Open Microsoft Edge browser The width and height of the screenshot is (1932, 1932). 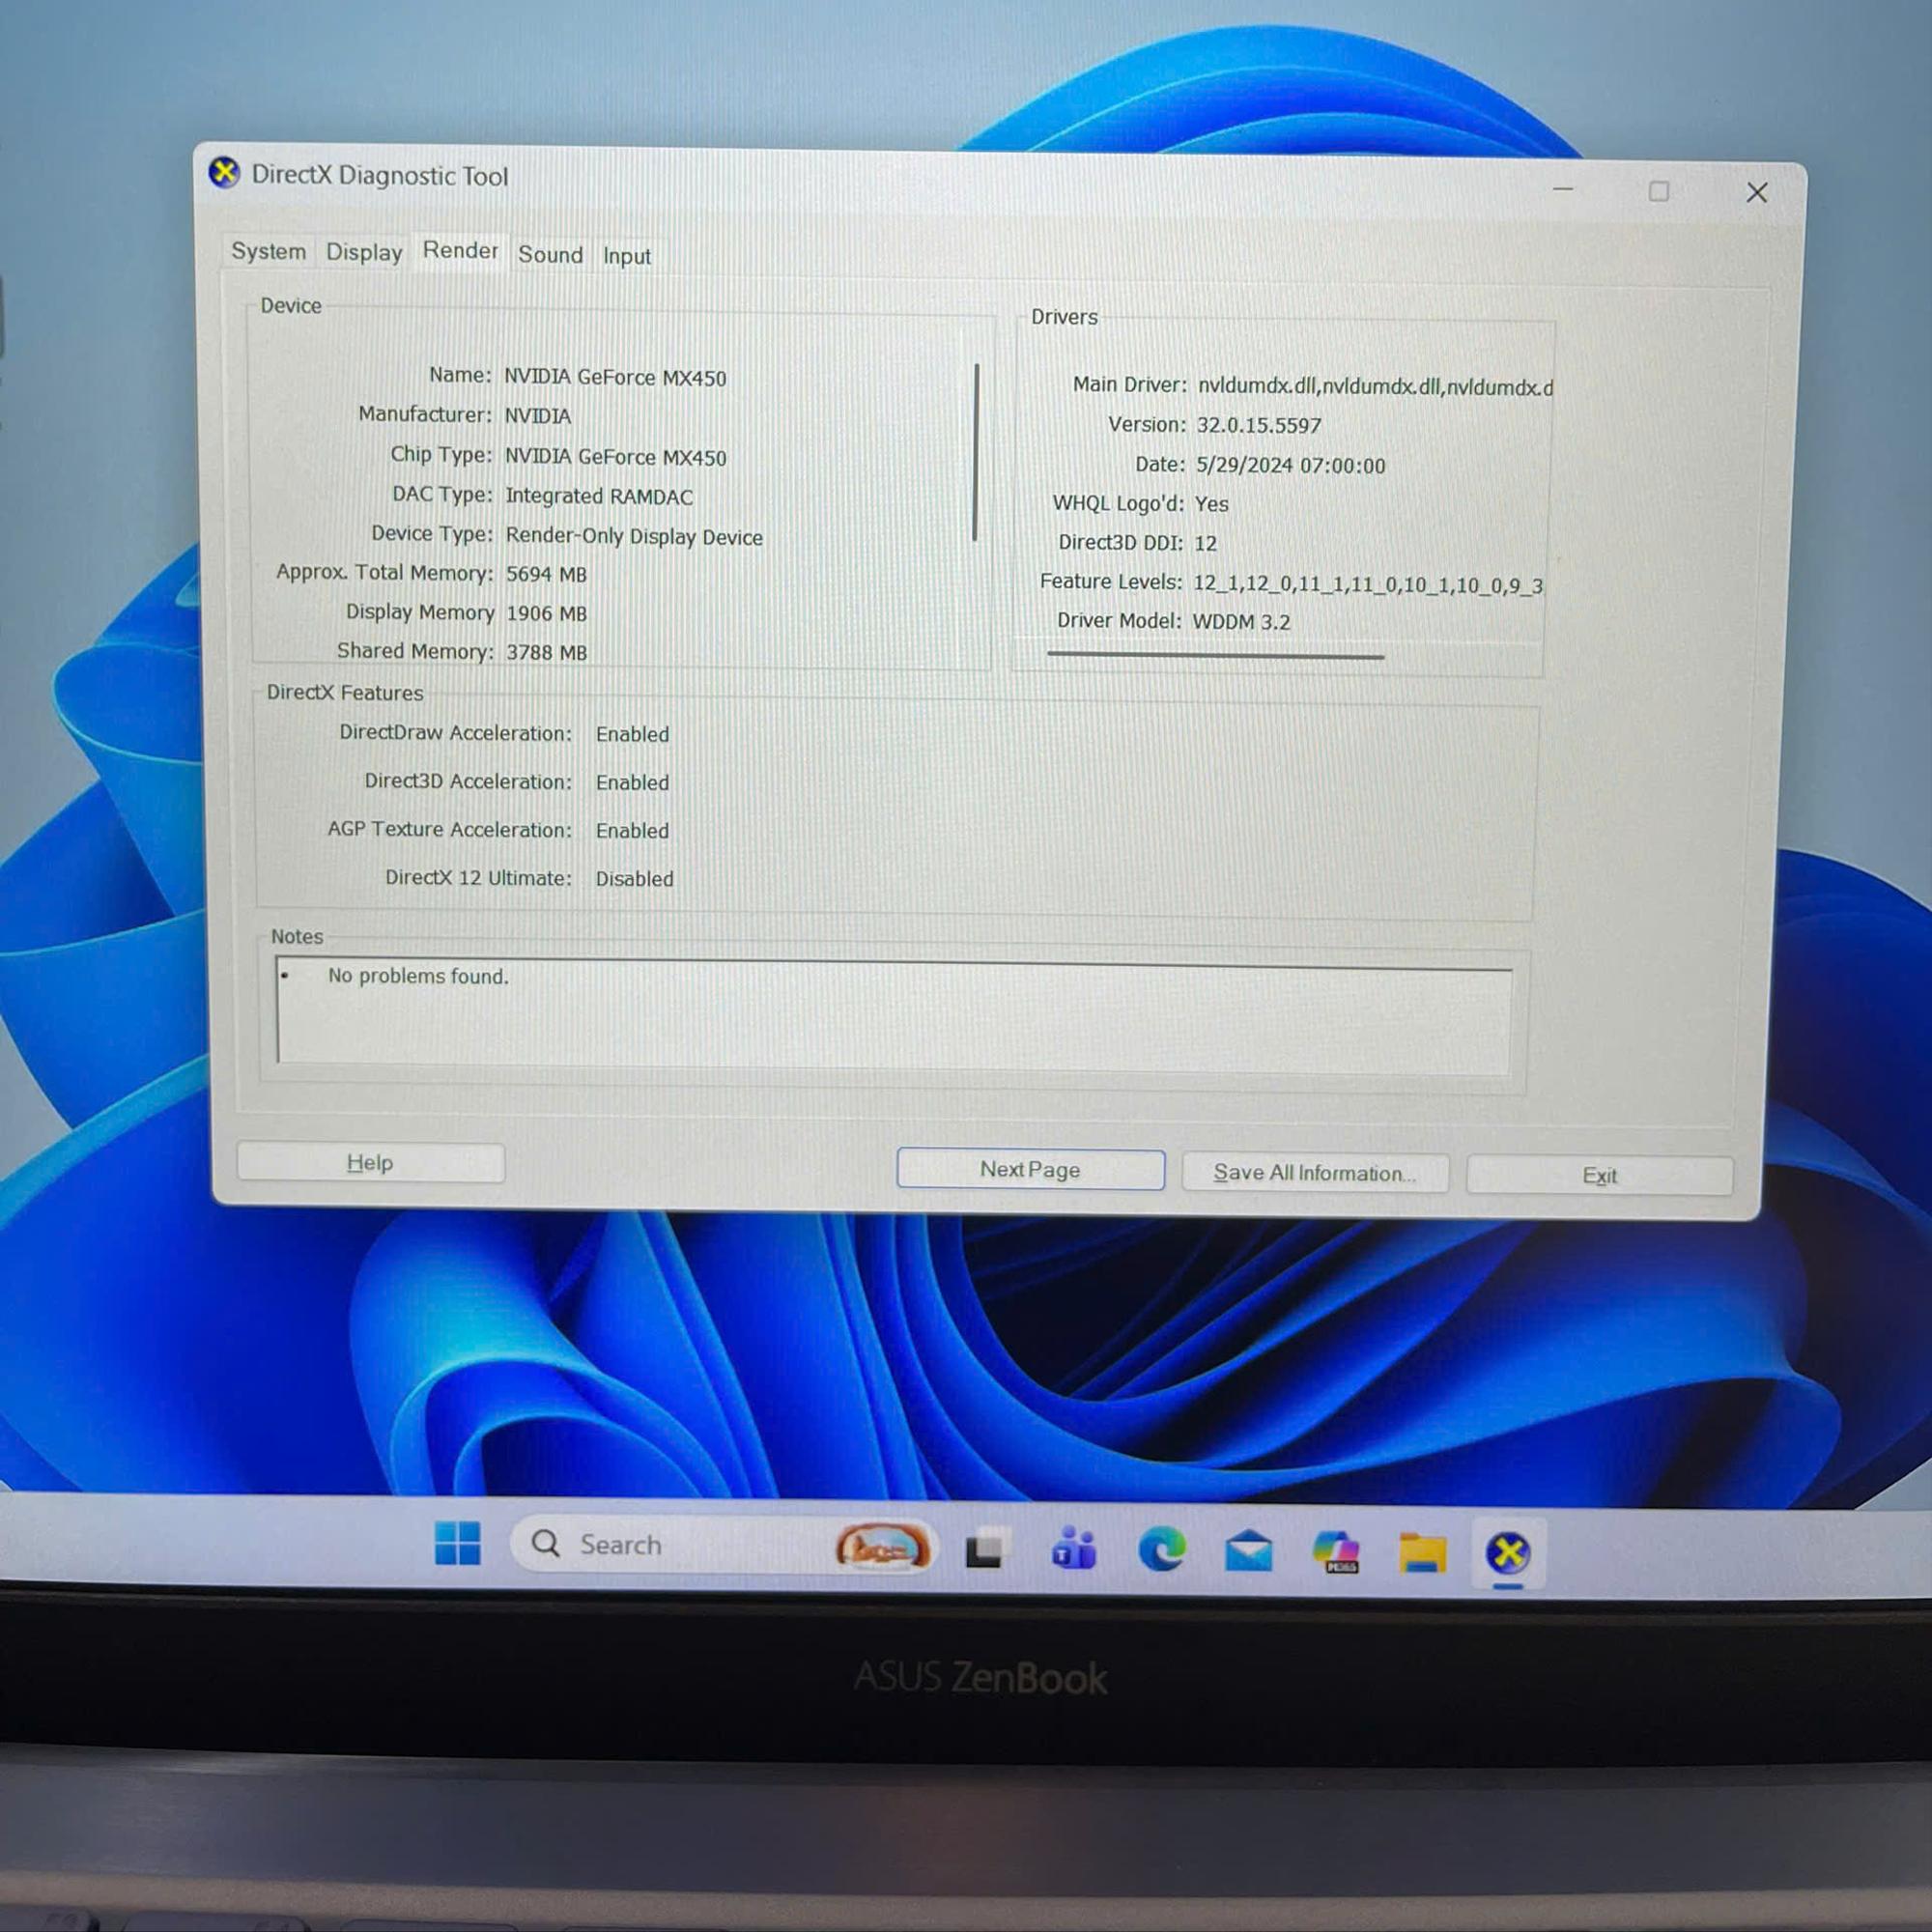[x=1163, y=1548]
